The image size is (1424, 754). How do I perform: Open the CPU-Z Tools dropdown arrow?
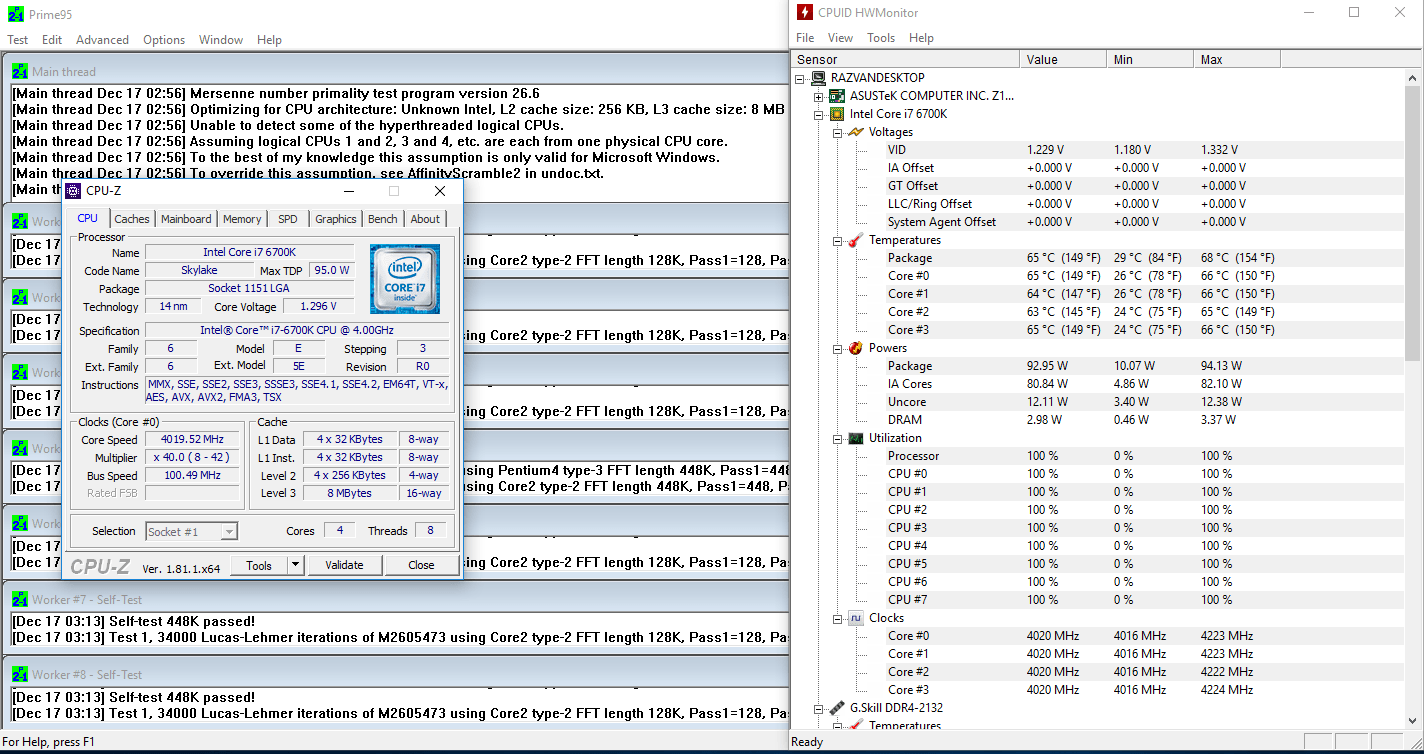click(295, 565)
